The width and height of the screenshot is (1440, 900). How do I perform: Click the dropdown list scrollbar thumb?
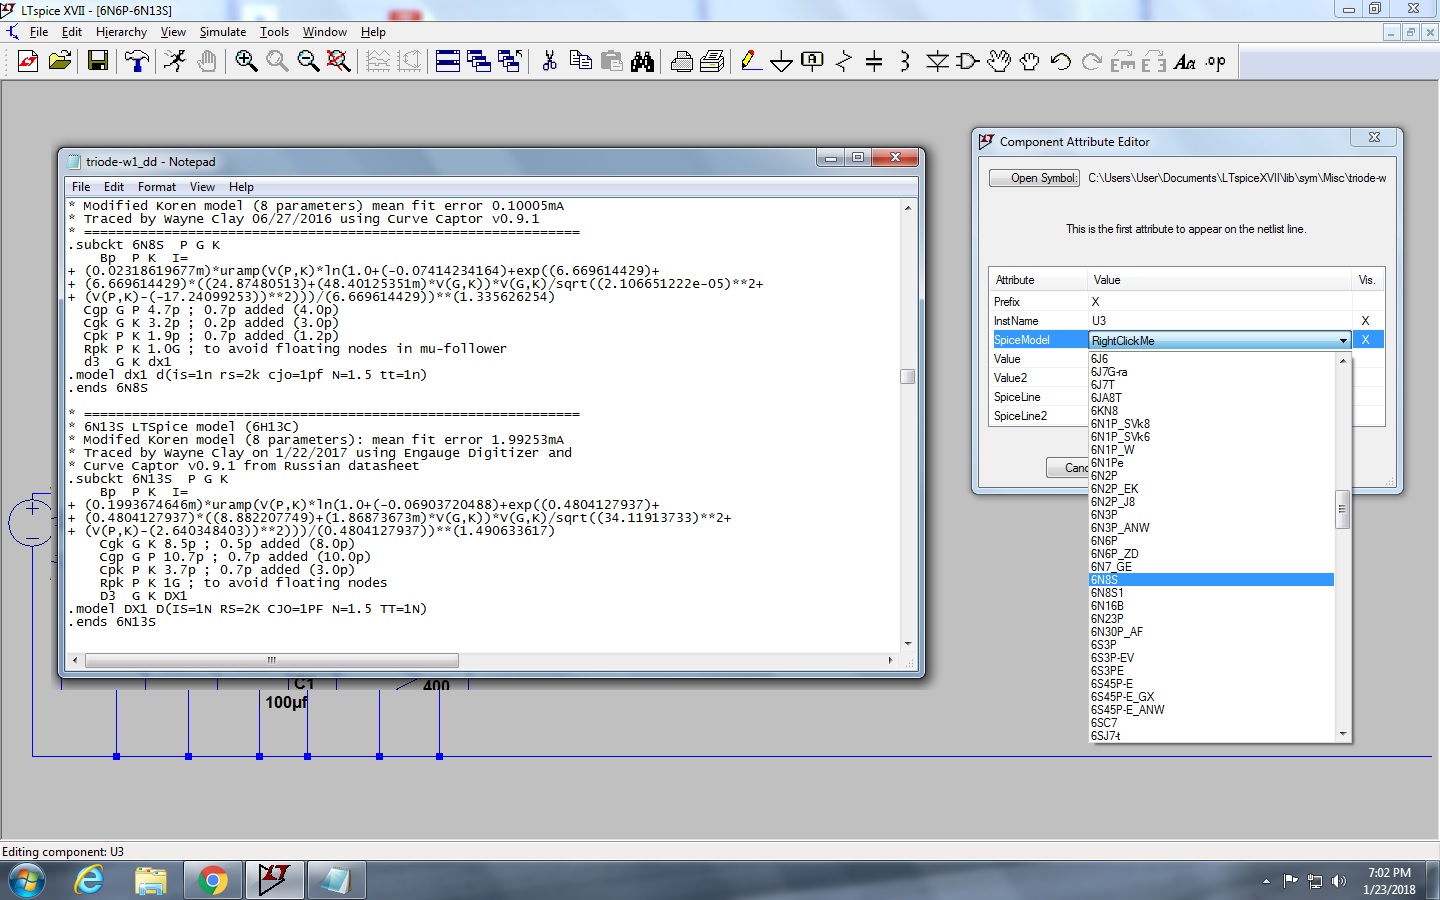coord(1343,509)
